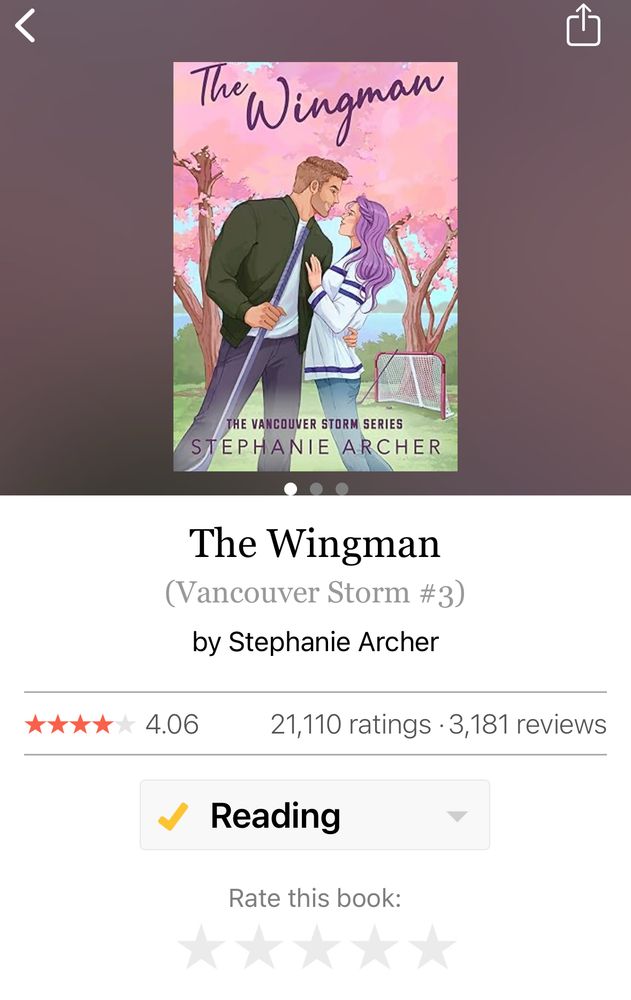Enlarge The Wingman book cover
The height and width of the screenshot is (1000, 631).
(x=315, y=267)
